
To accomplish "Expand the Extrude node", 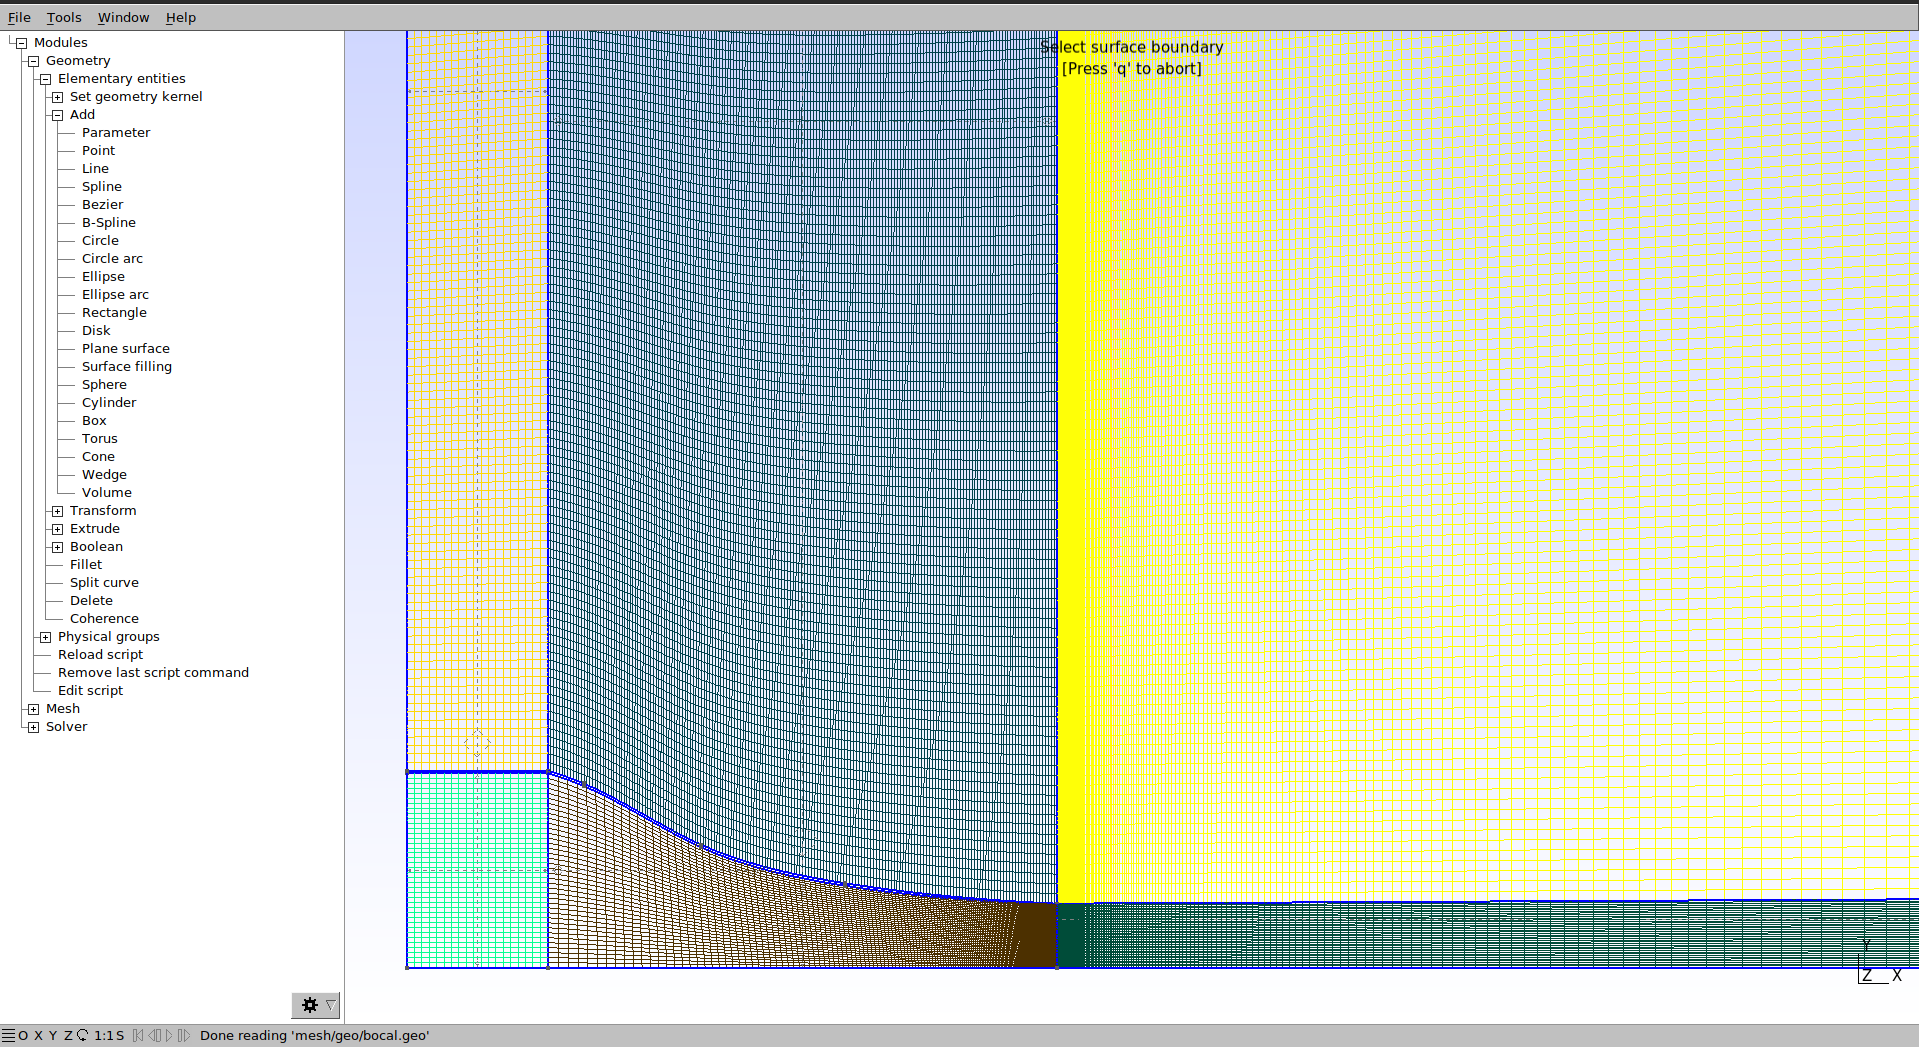I will 57,529.
